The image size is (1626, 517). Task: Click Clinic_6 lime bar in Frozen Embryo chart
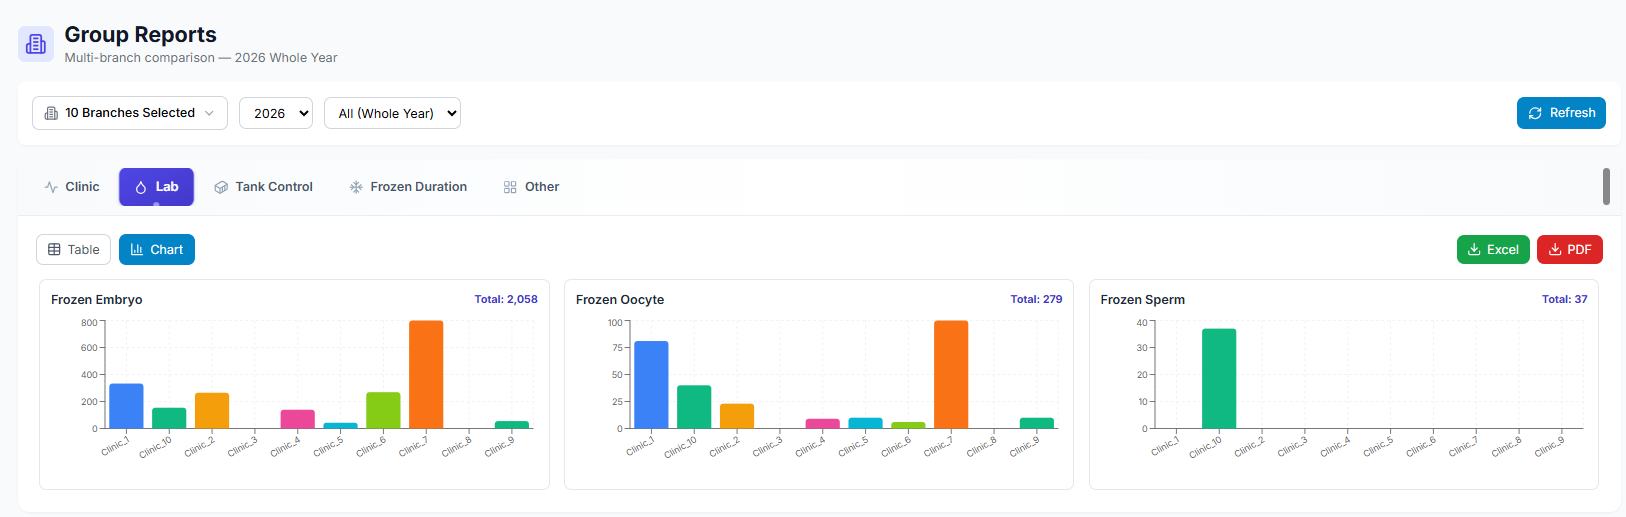click(383, 410)
